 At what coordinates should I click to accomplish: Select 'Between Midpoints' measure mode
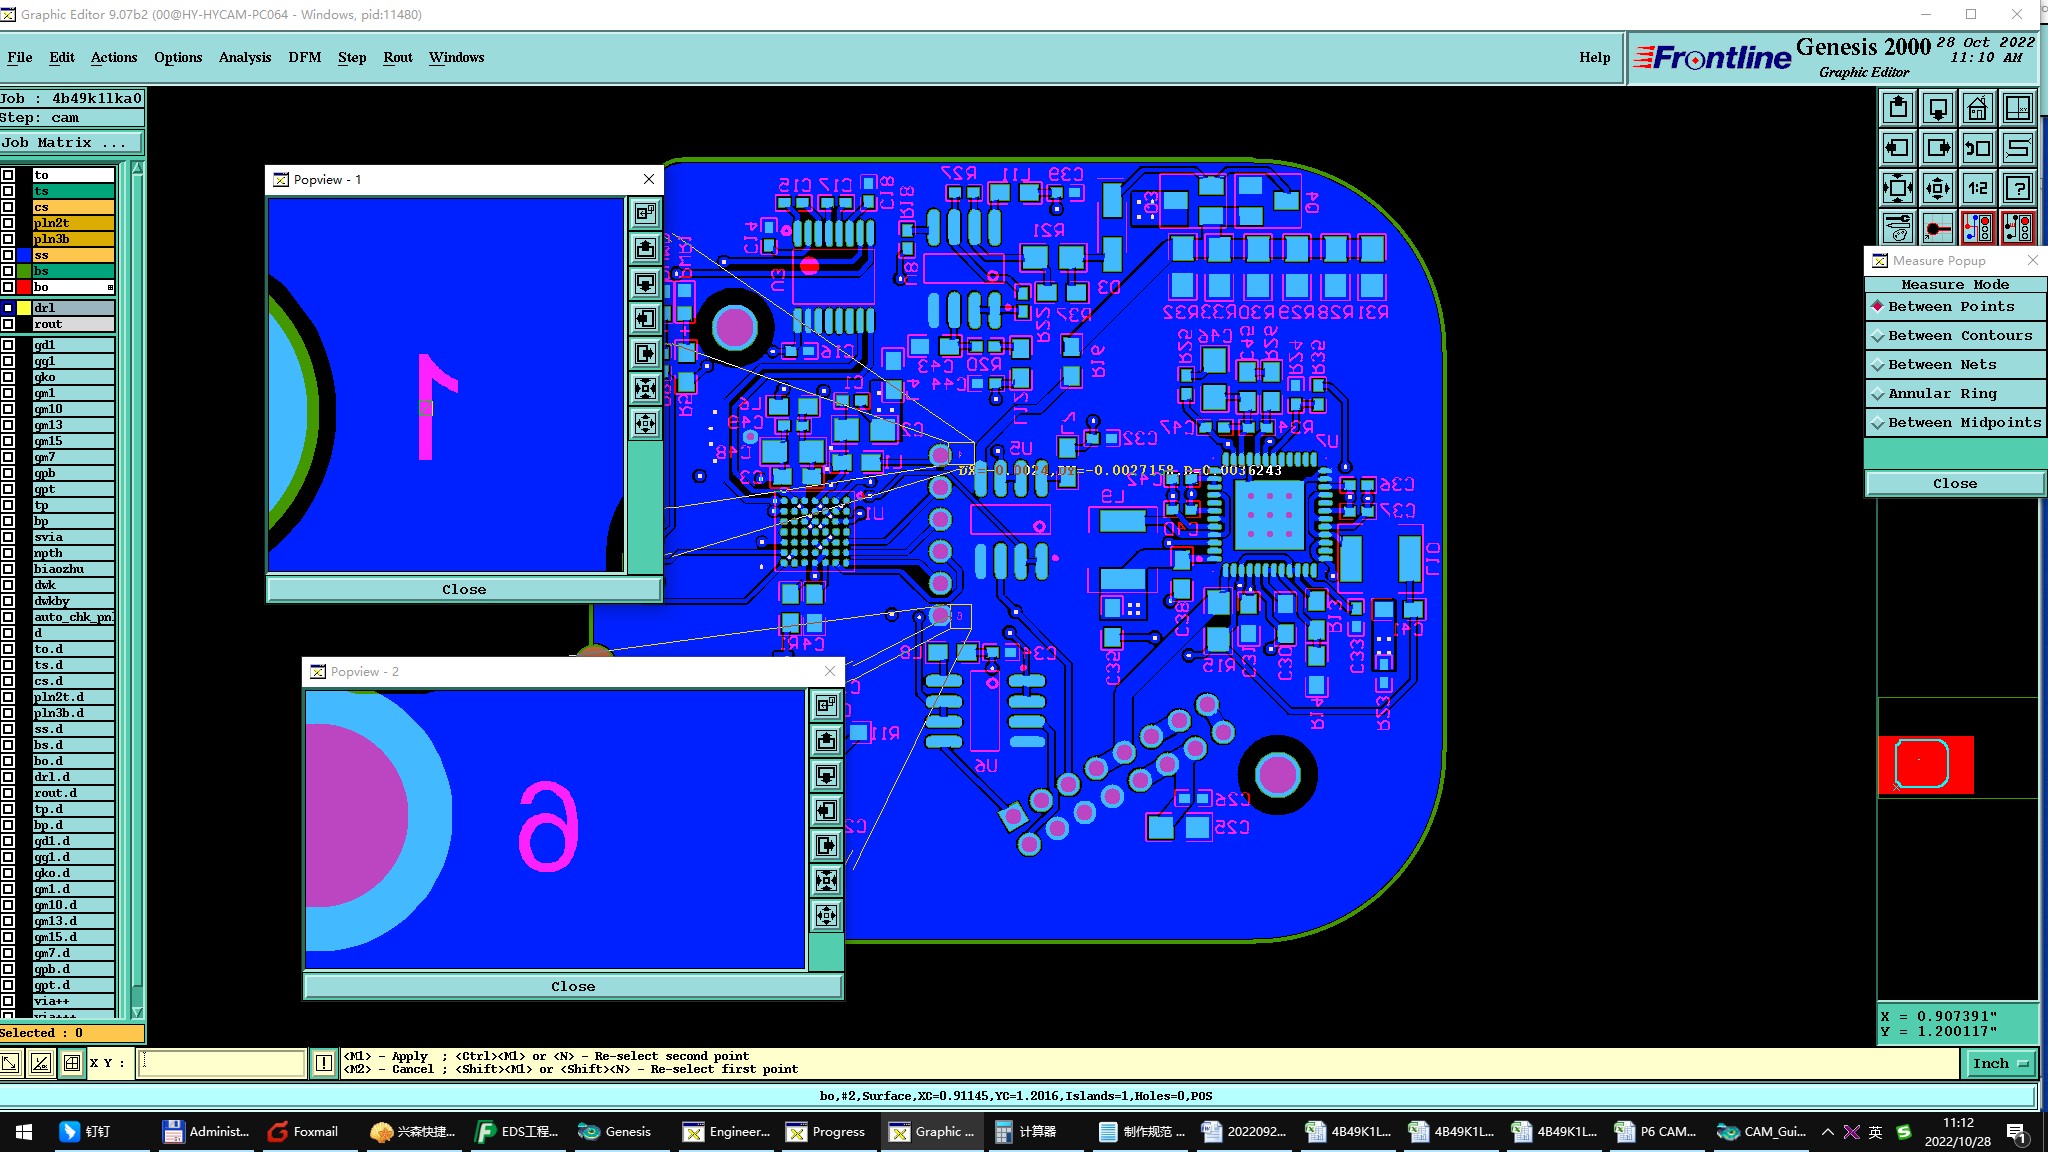(1955, 423)
